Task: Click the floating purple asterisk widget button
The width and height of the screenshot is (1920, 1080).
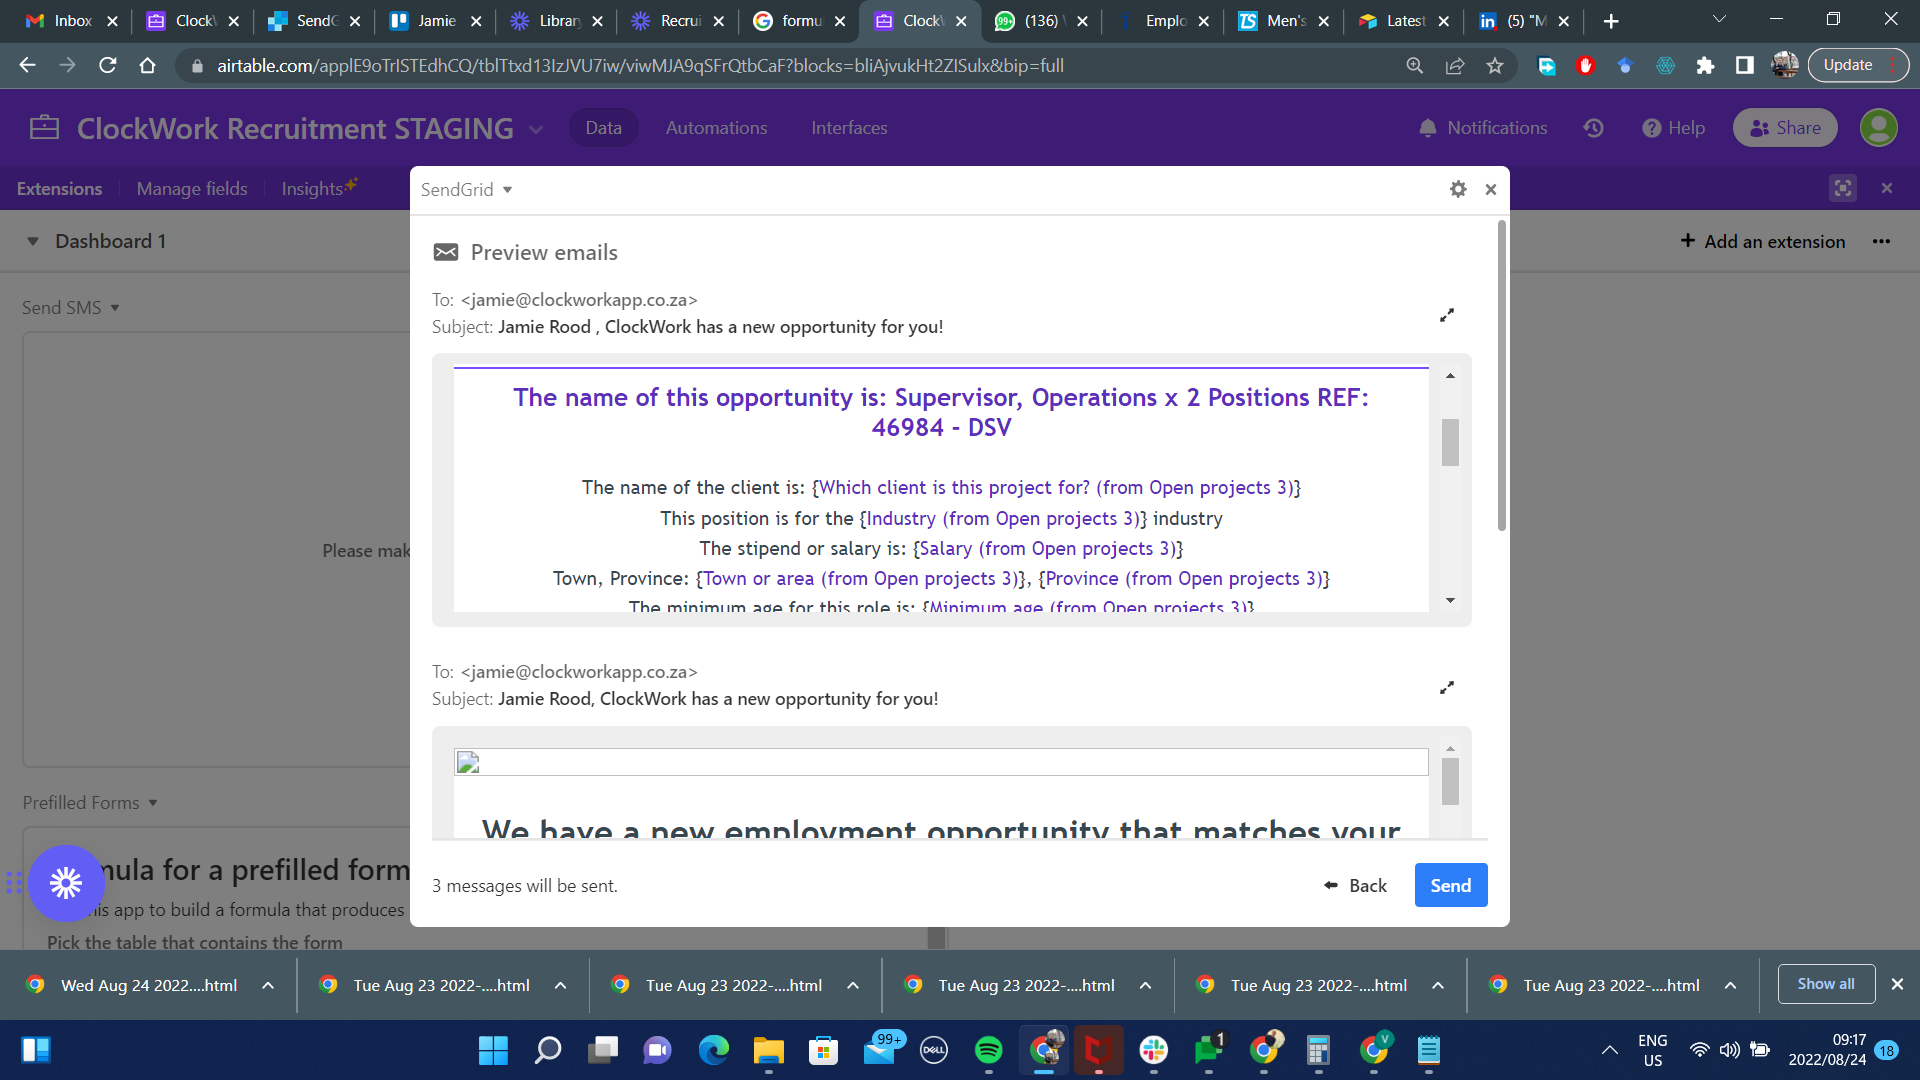Action: point(66,883)
